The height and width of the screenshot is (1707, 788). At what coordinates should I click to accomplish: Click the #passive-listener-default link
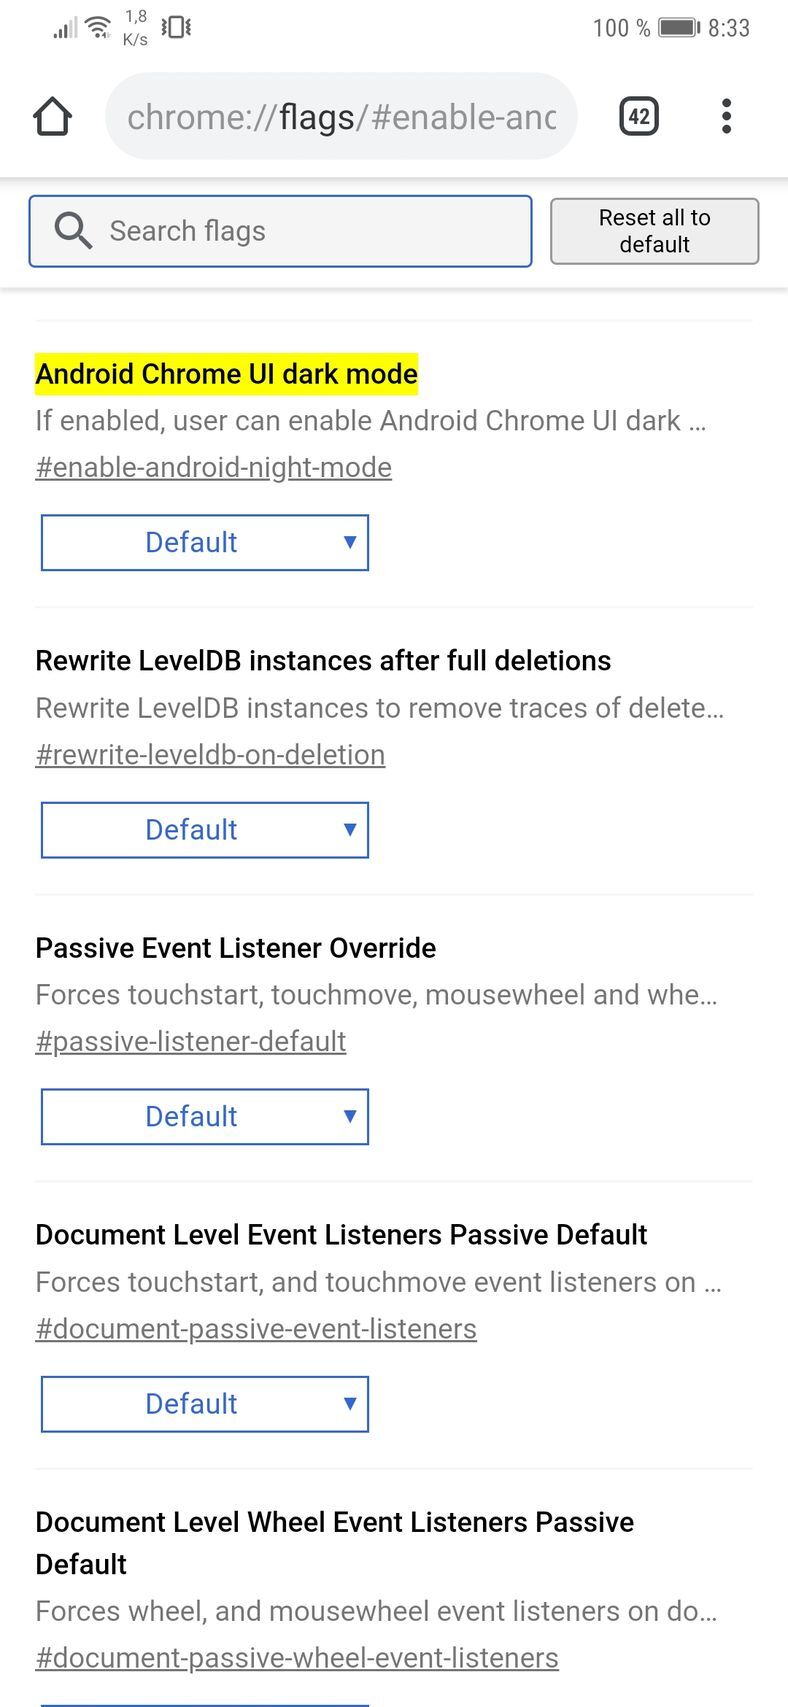[x=191, y=1042]
